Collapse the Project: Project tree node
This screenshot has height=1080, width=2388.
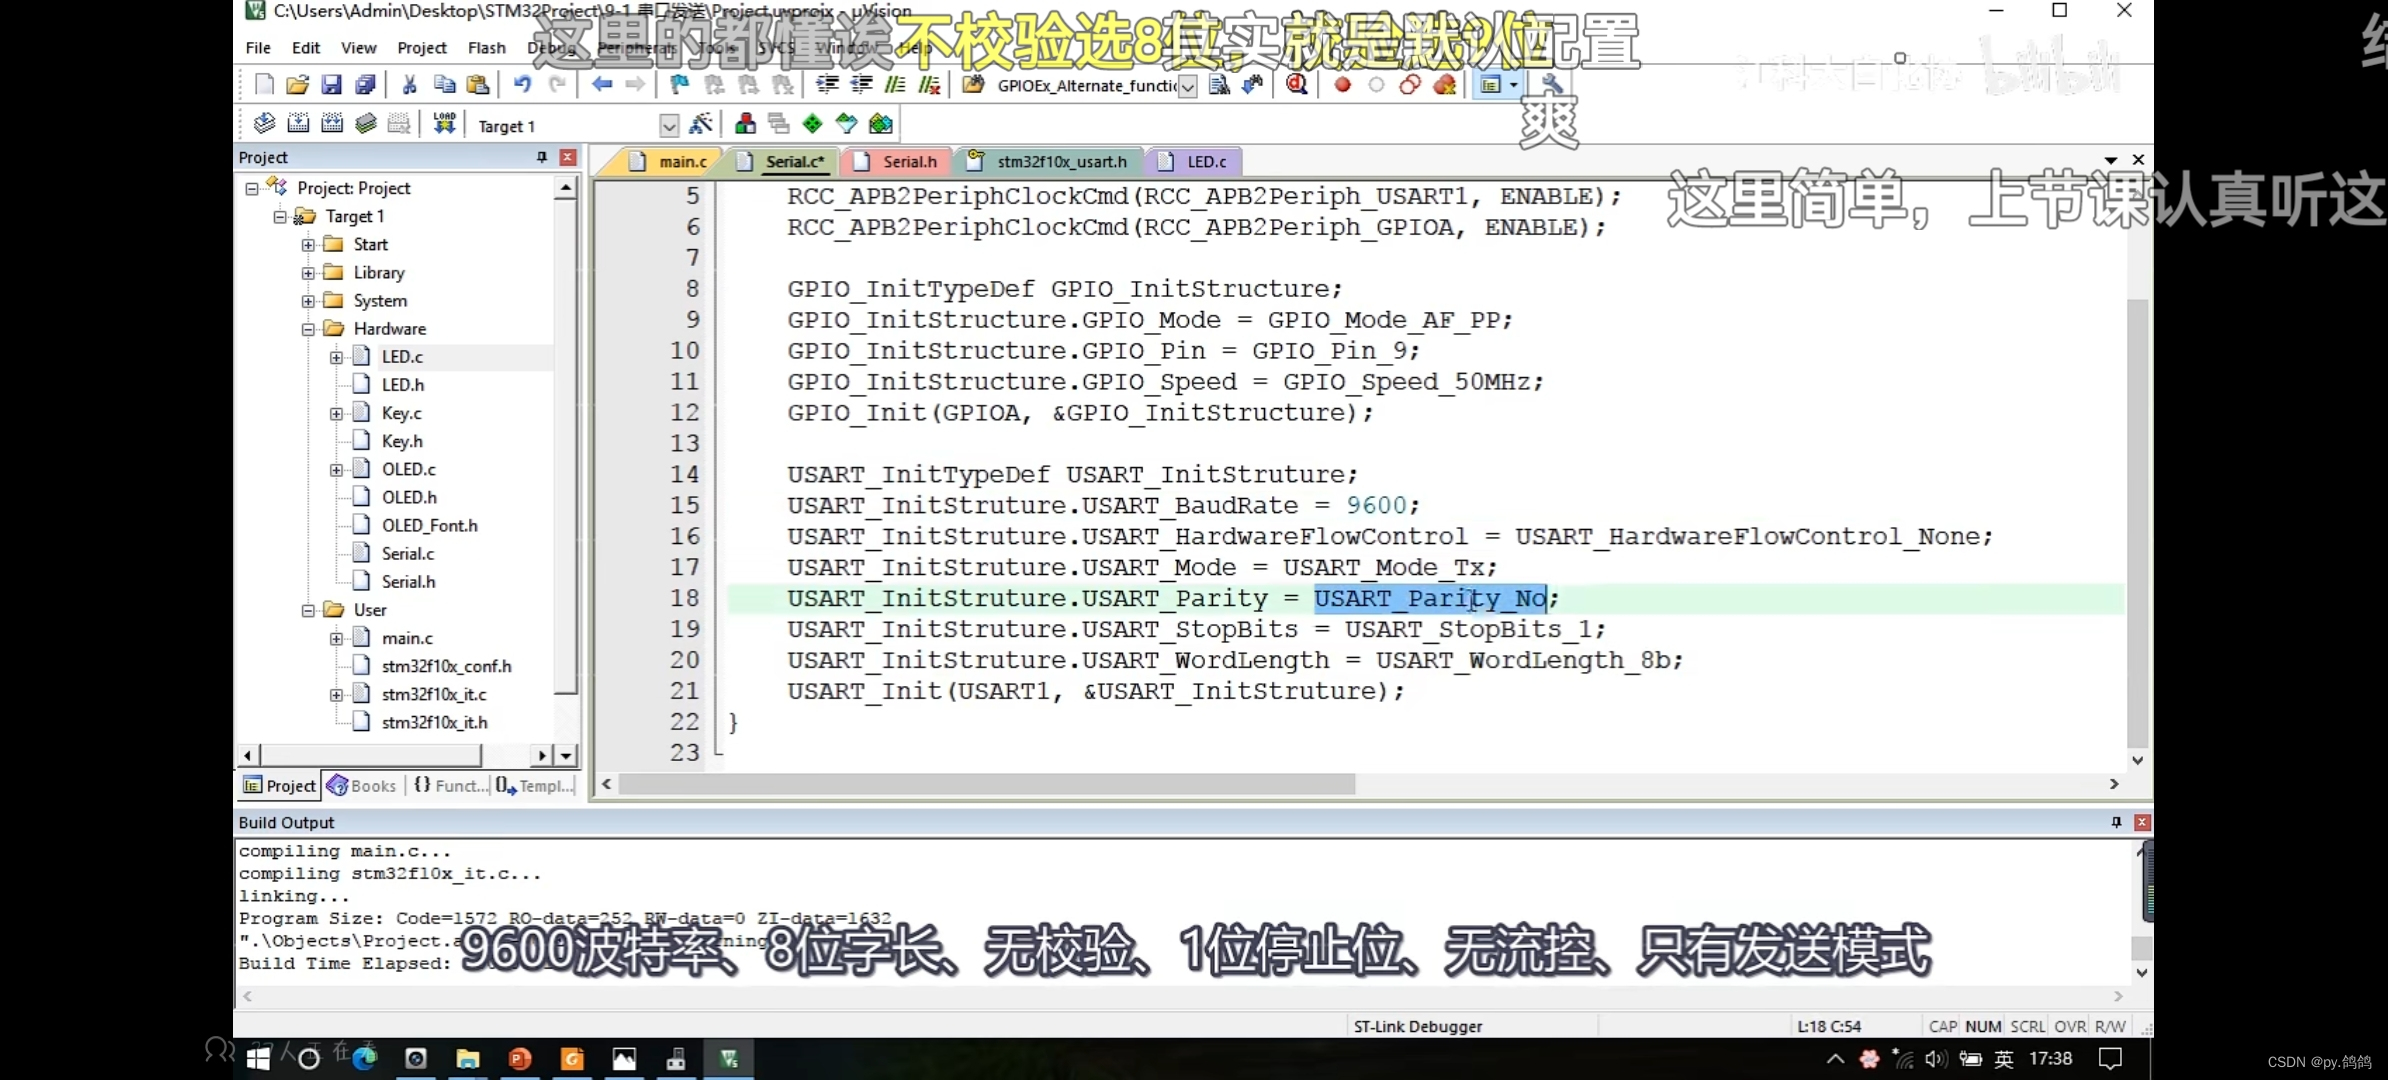pos(252,188)
